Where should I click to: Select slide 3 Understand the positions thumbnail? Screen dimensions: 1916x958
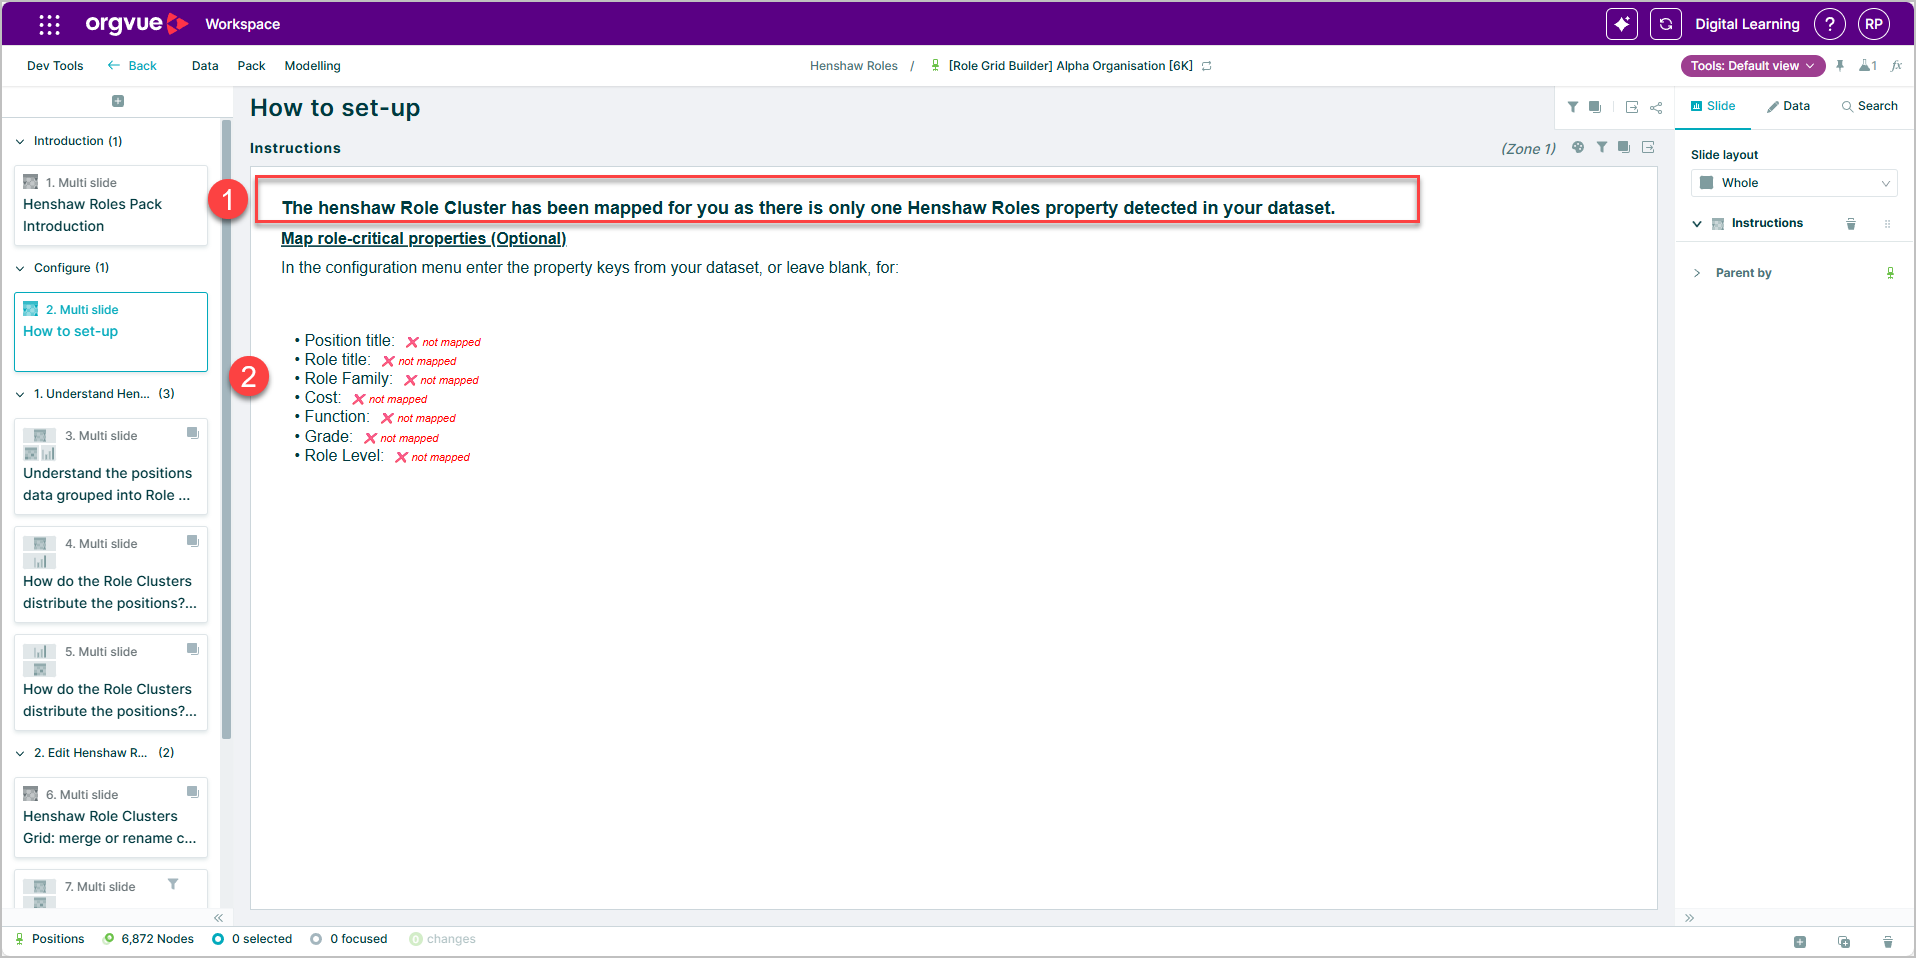coord(111,466)
